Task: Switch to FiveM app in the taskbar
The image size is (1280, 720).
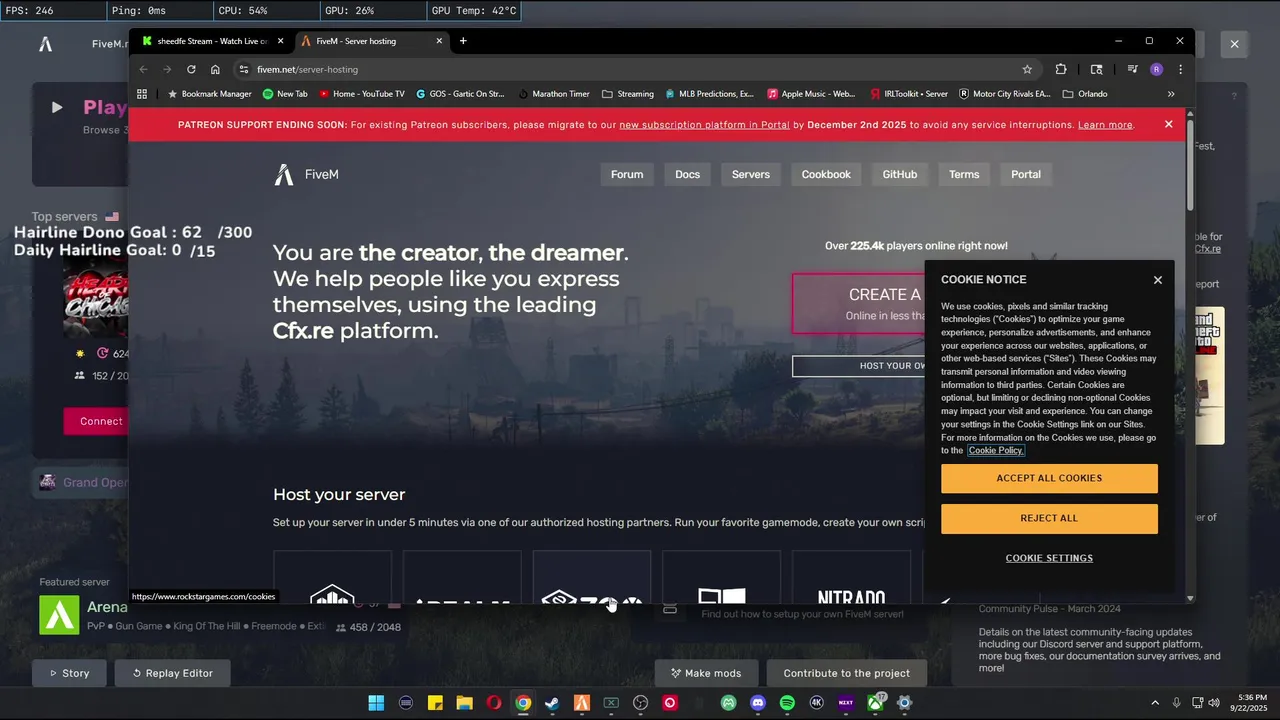Action: (581, 703)
